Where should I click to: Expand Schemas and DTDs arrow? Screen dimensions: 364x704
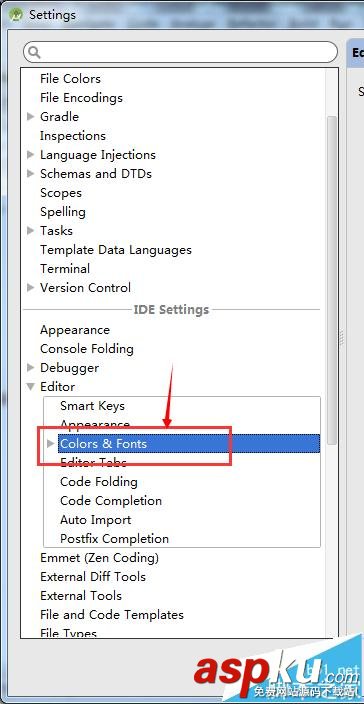click(x=31, y=174)
